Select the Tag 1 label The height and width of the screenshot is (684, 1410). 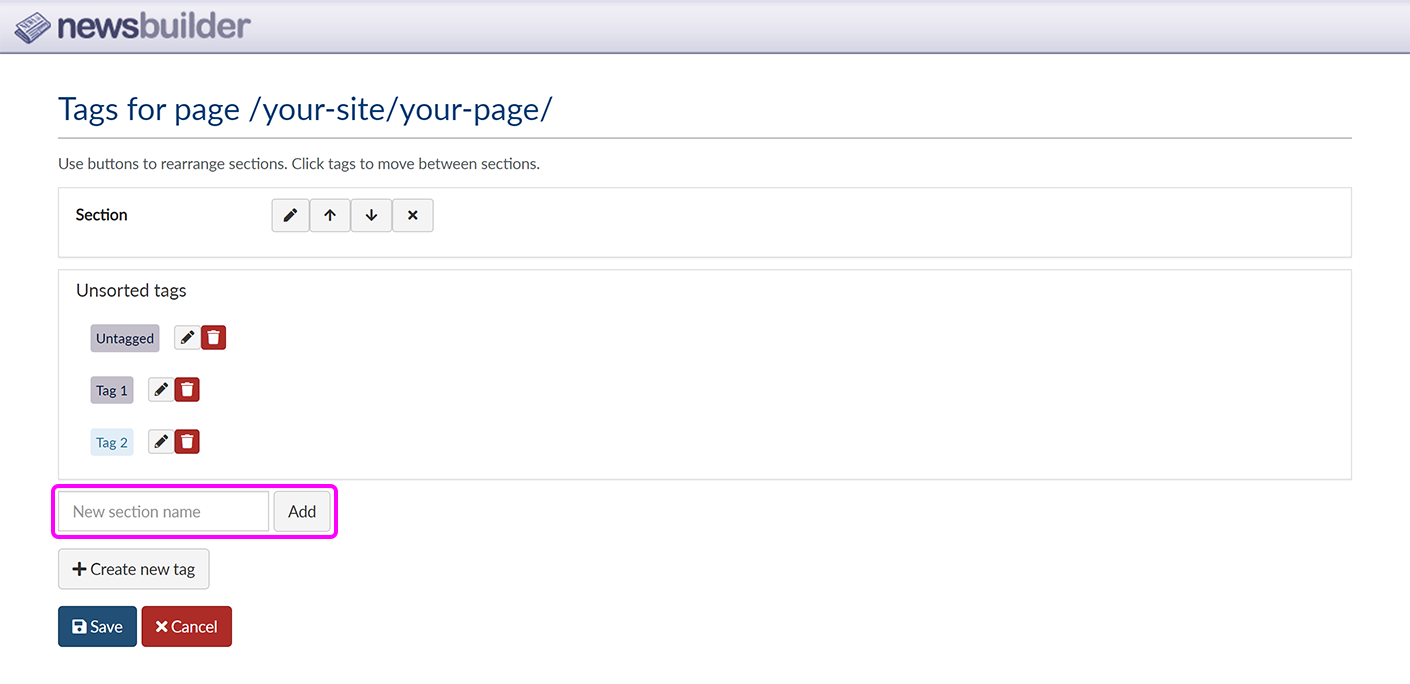click(x=112, y=390)
